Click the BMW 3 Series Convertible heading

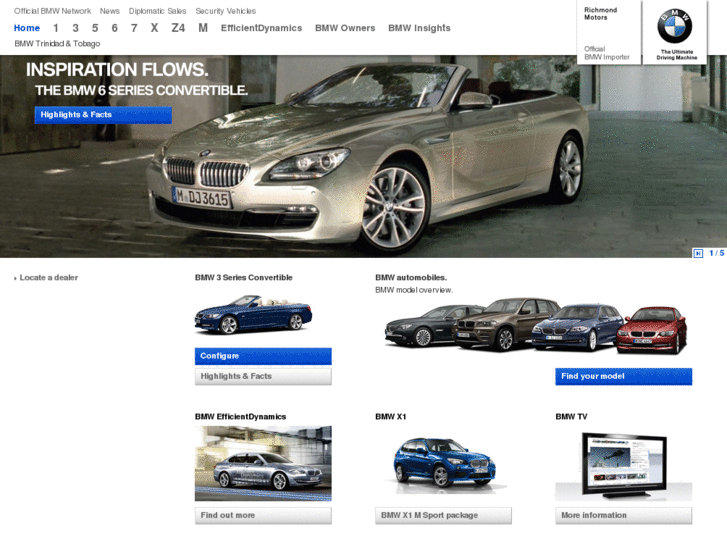(x=243, y=277)
